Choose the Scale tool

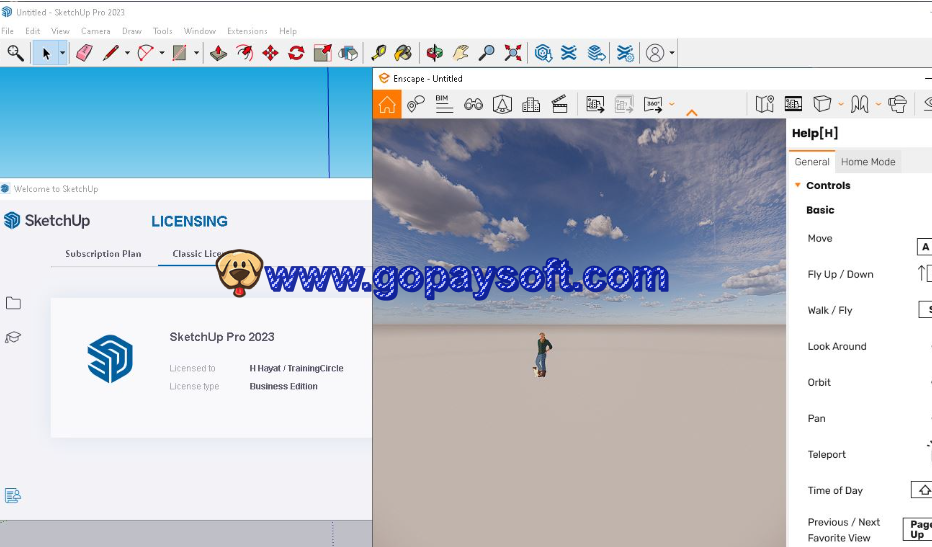(x=322, y=53)
